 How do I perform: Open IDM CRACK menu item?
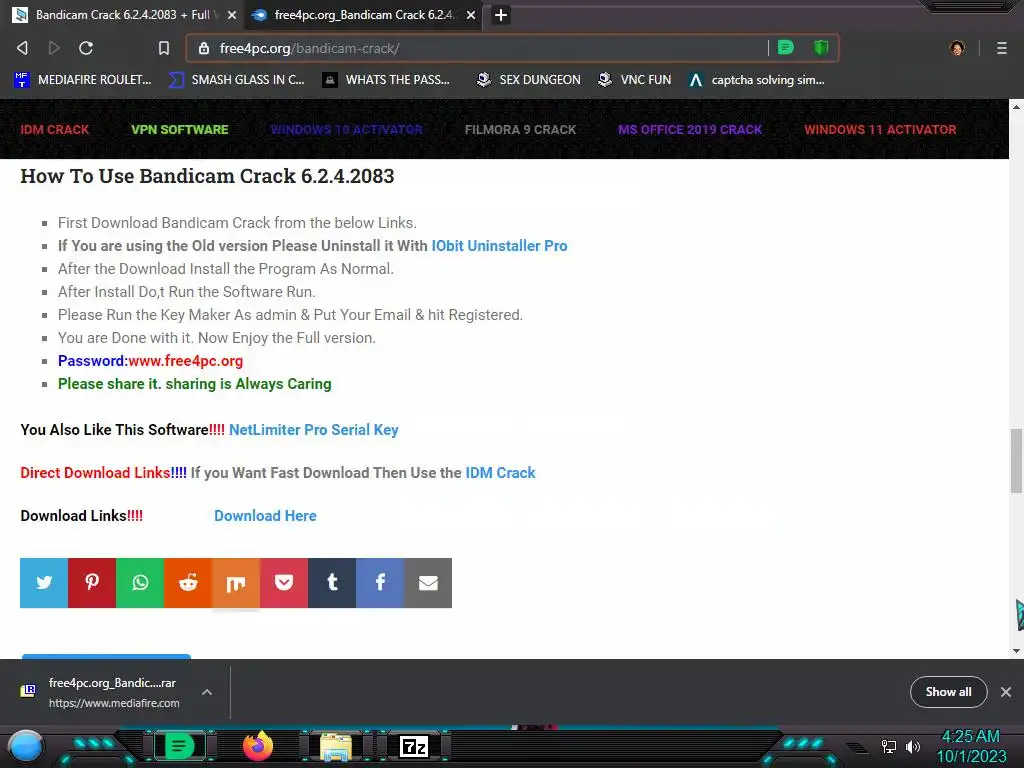[54, 129]
